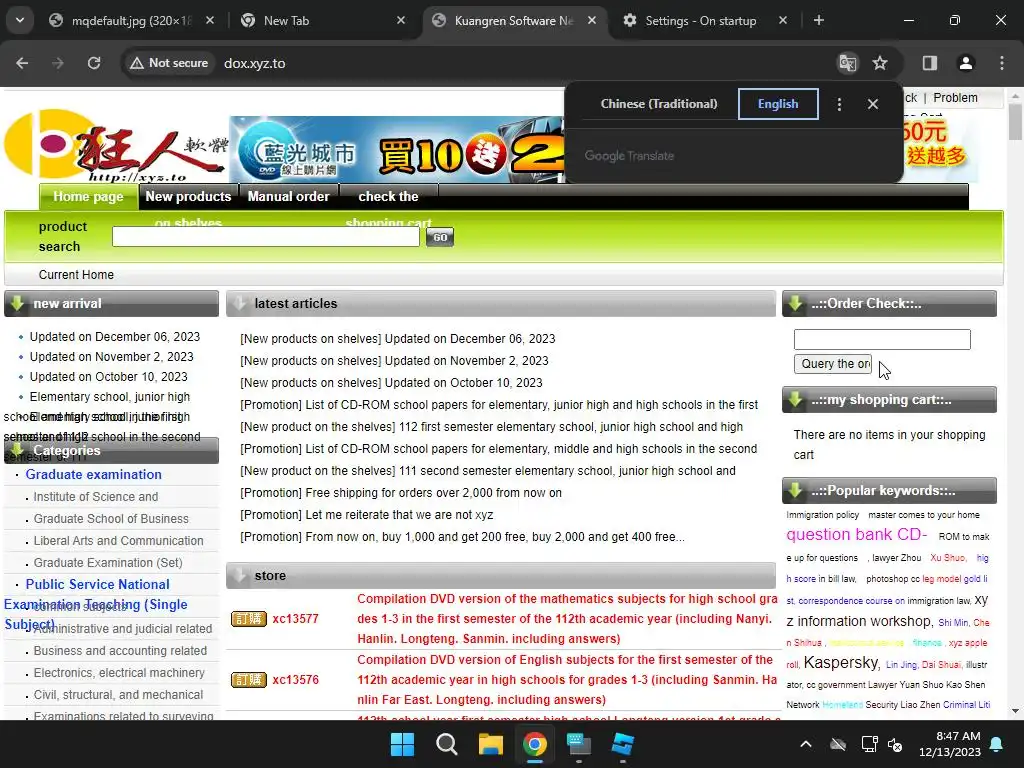Screen dimensions: 1024x768
Task: Open Graduate School of Business category
Action: [x=111, y=519]
